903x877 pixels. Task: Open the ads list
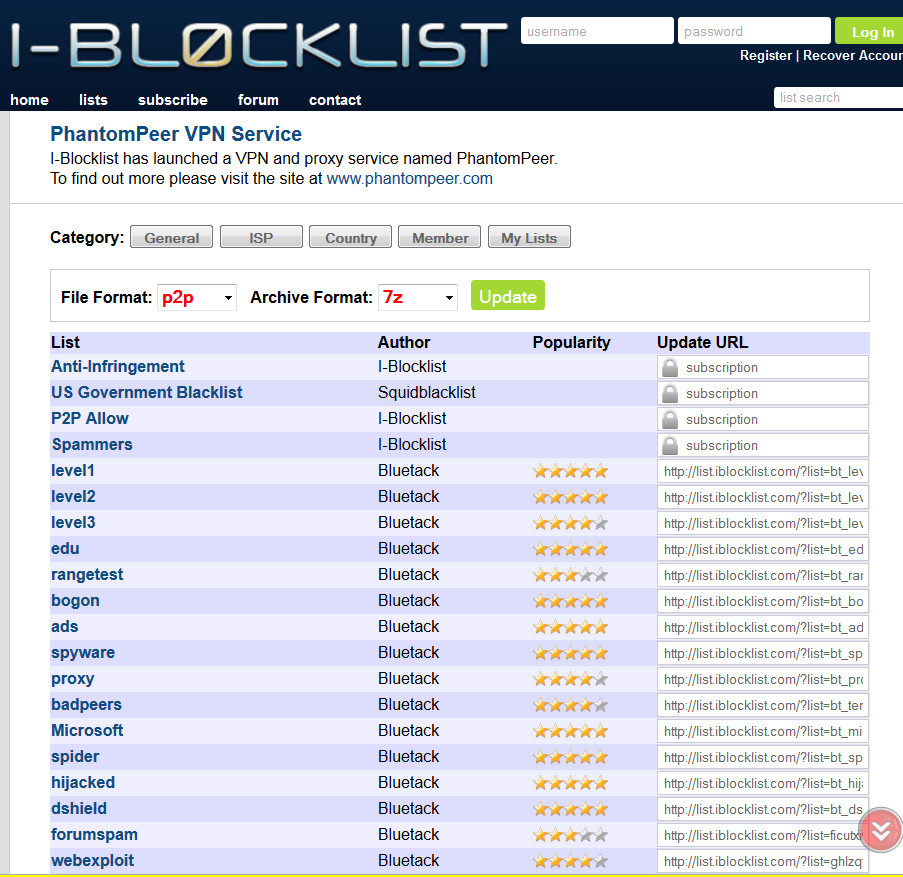(x=64, y=627)
